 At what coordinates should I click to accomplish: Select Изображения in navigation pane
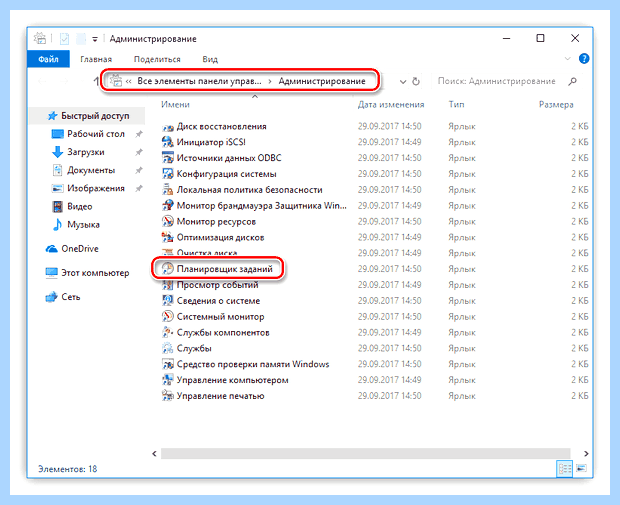pyautogui.click(x=96, y=189)
